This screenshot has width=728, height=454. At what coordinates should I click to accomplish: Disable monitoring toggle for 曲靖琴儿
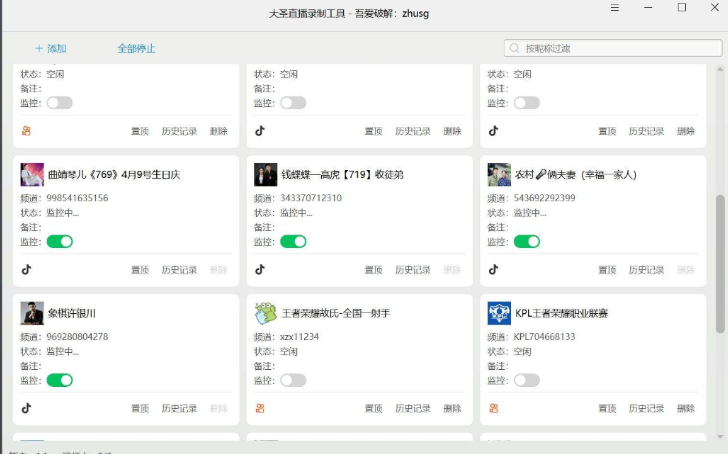(x=60, y=241)
